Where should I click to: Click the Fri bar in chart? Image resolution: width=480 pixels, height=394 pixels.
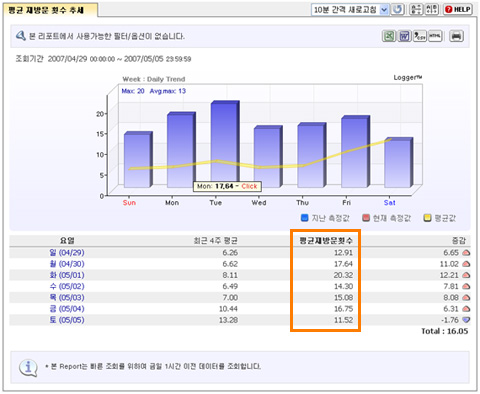355,151
